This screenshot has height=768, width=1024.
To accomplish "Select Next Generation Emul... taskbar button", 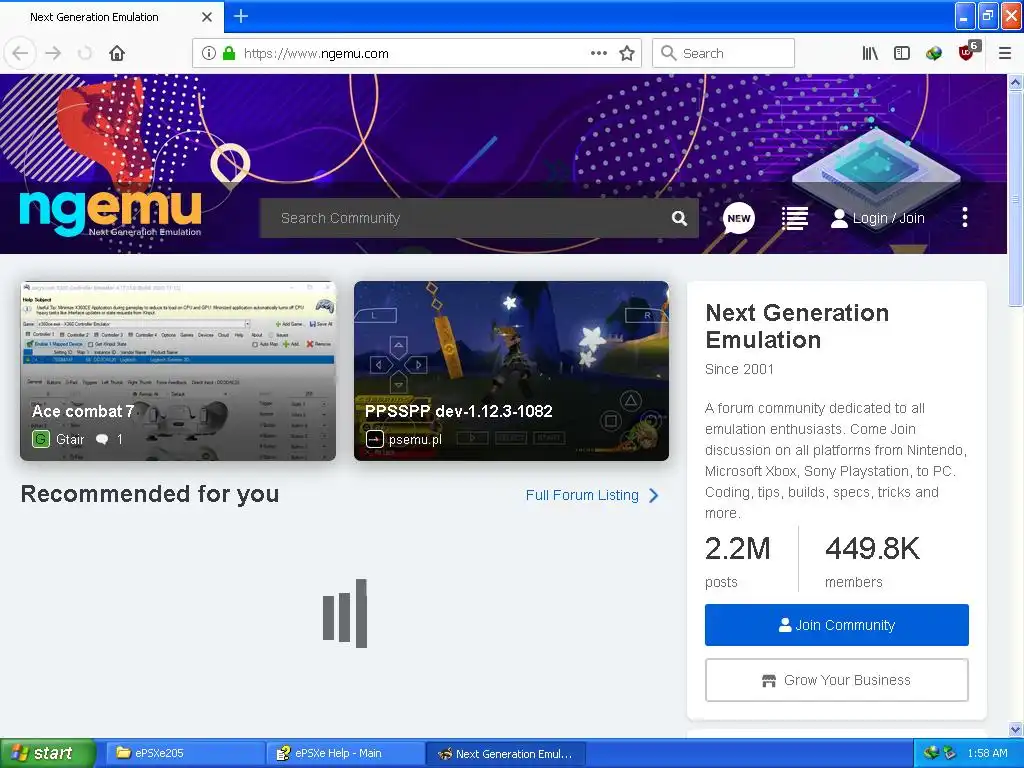I will click(x=505, y=753).
